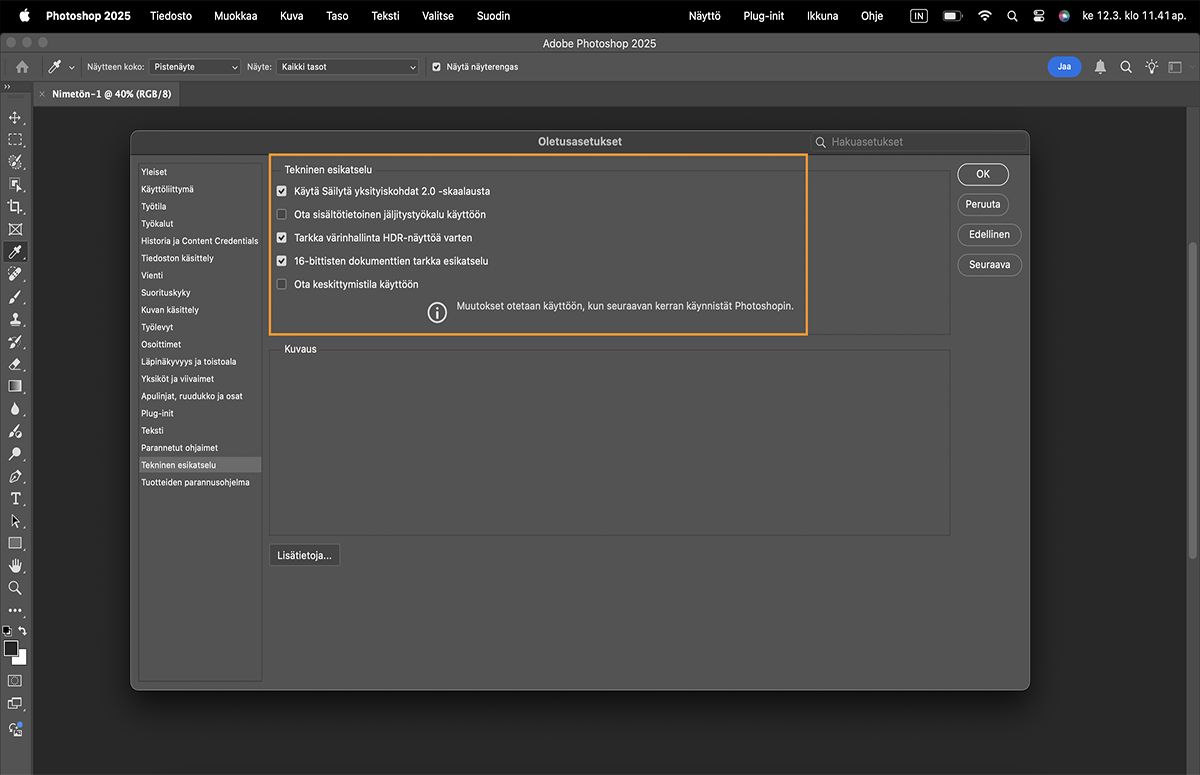Select the Rectangular Marquee tool
Screen dimensions: 1200x775
pyautogui.click(x=15, y=140)
